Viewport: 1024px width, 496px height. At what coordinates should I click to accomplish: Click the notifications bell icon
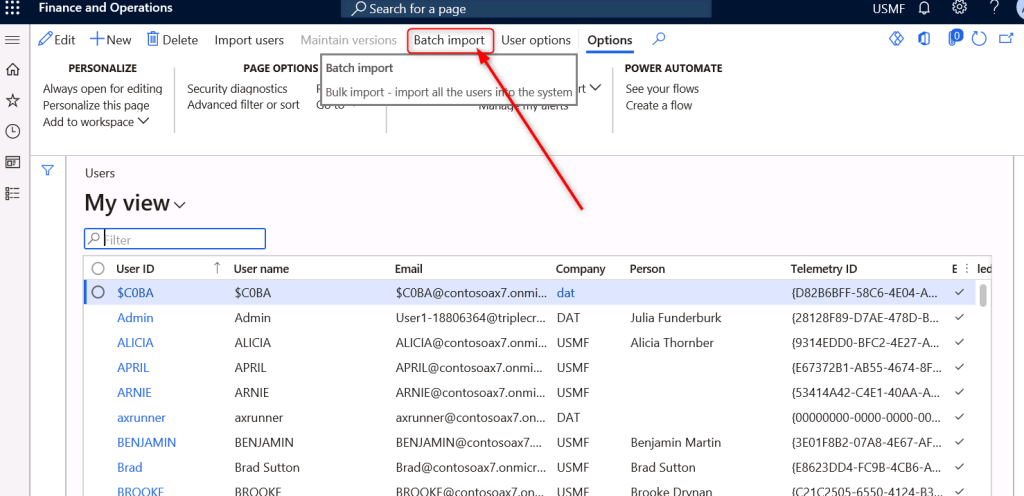coord(924,9)
